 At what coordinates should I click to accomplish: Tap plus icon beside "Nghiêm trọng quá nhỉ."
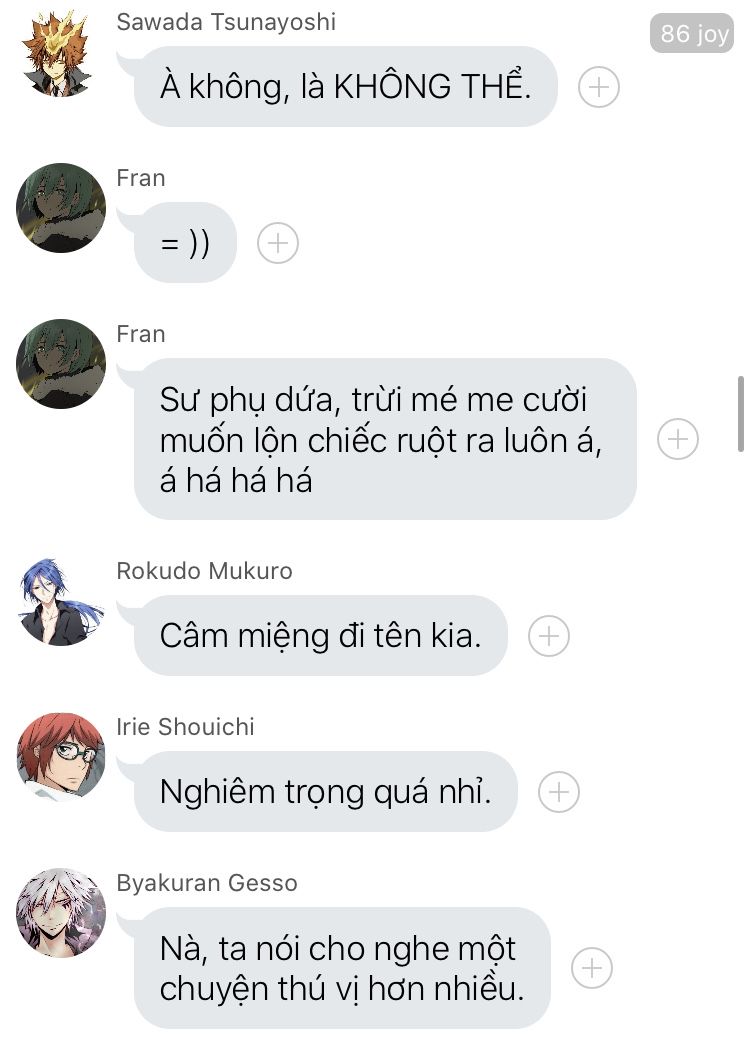click(559, 792)
